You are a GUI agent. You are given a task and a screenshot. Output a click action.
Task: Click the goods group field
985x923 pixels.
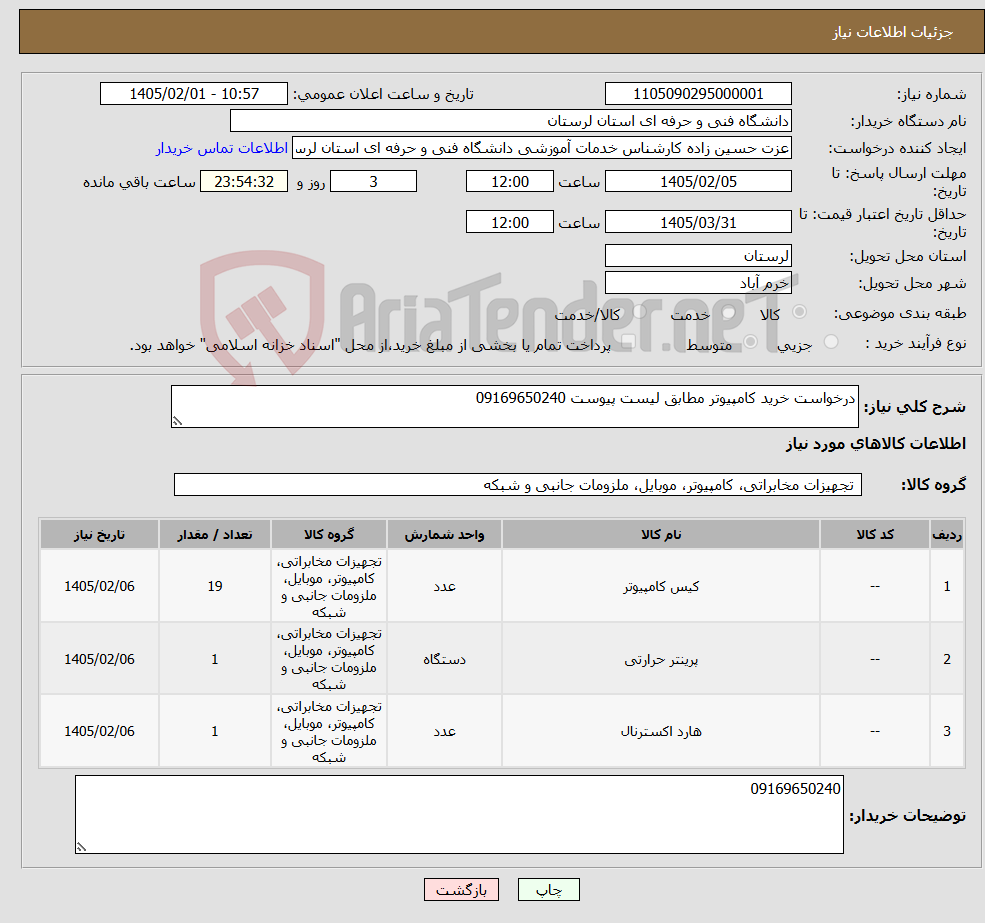point(518,484)
